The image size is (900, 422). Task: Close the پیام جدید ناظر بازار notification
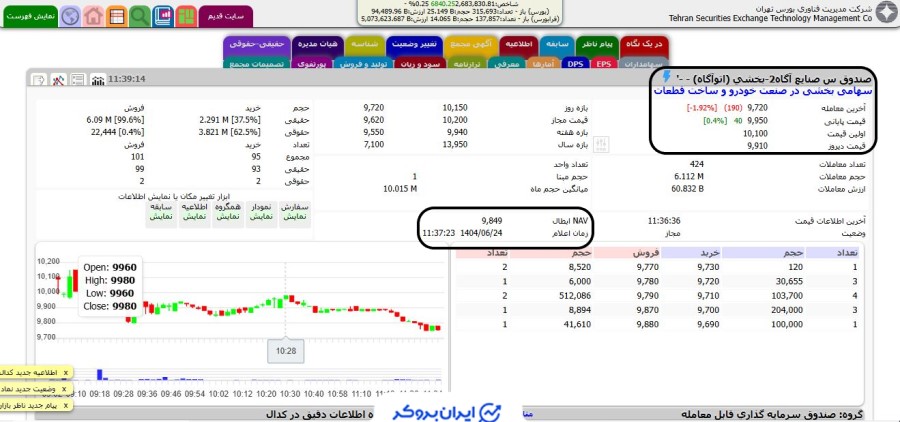coord(65,404)
